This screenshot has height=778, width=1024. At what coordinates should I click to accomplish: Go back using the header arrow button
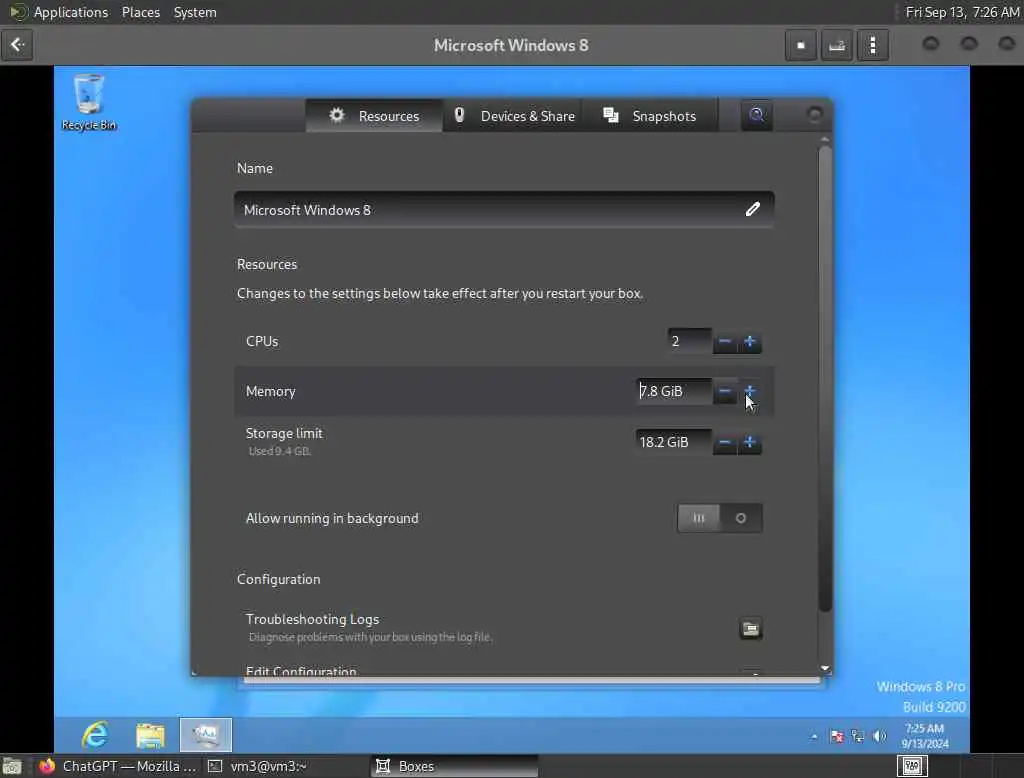[x=17, y=45]
